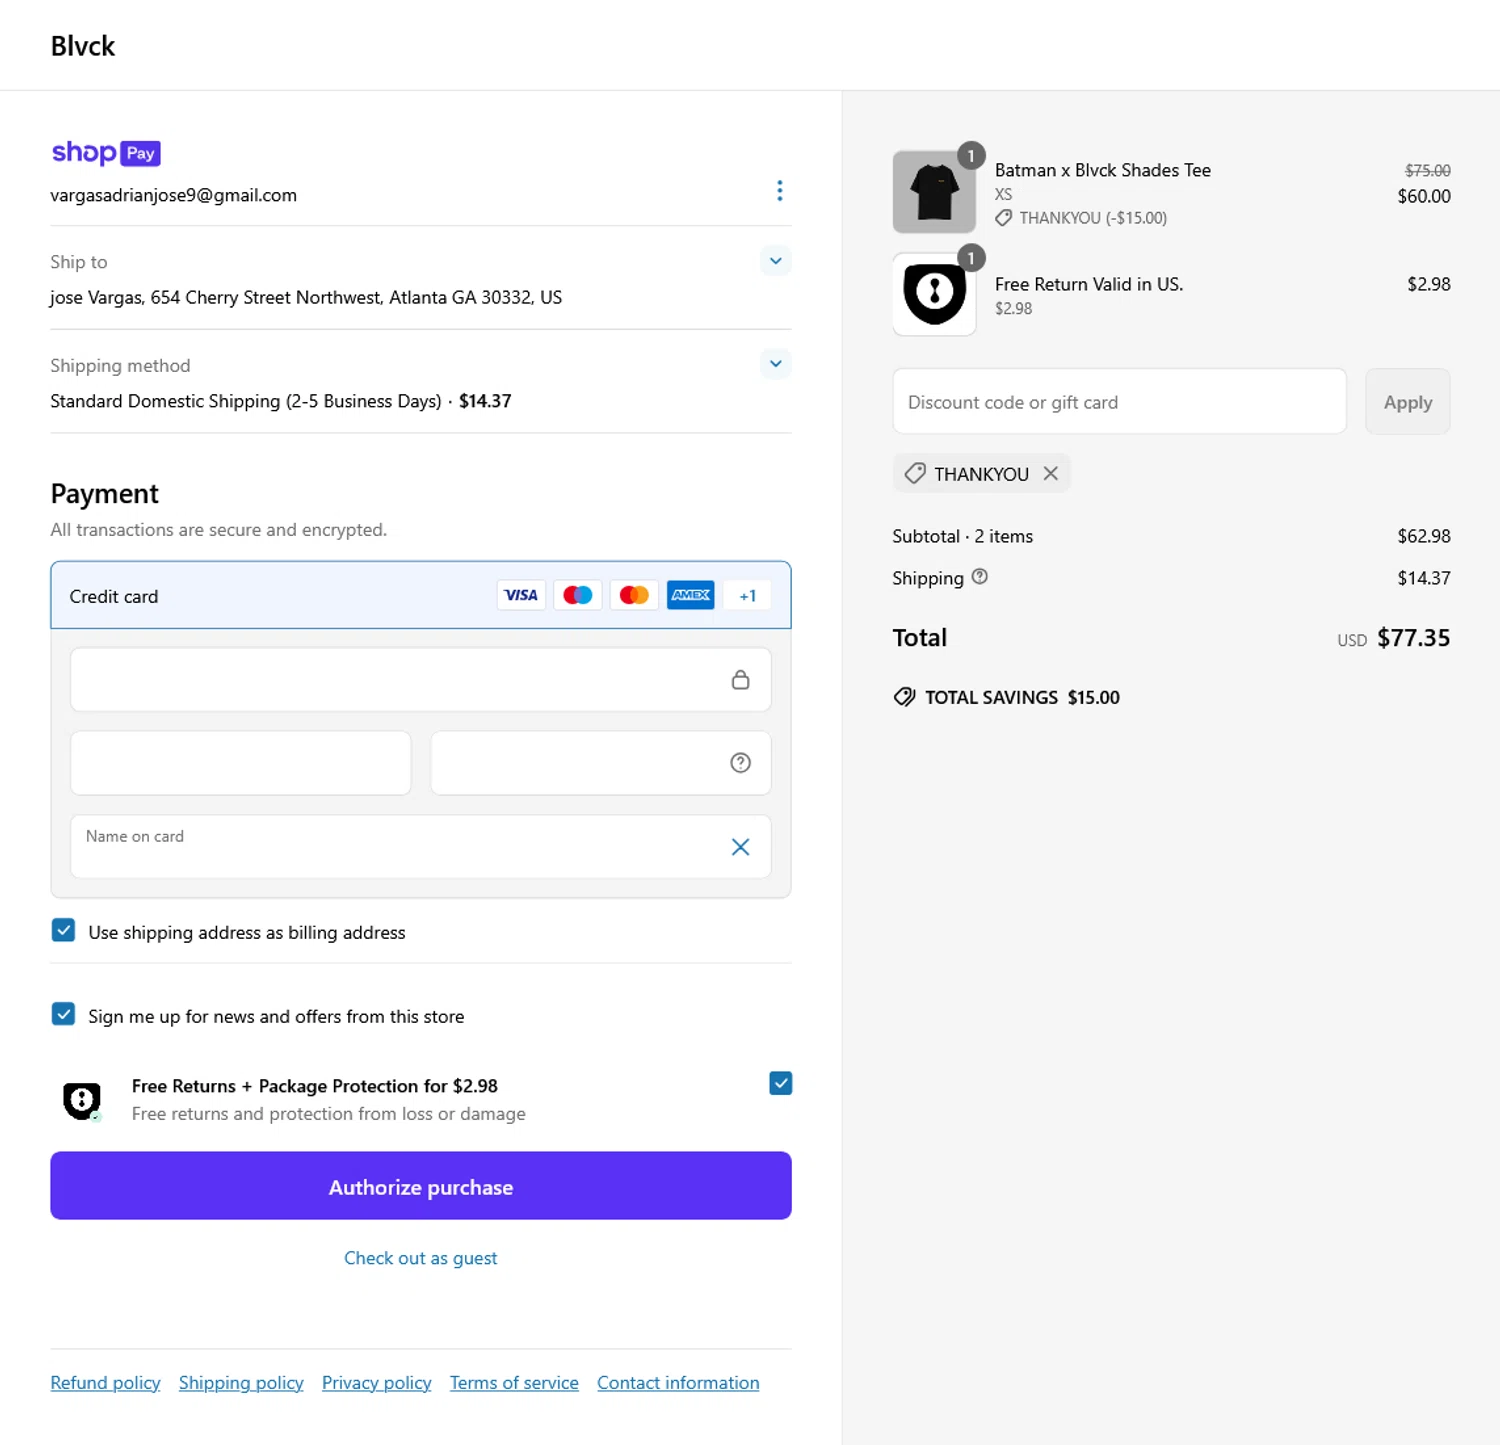This screenshot has width=1500, height=1445.
Task: Open the Refund policy link
Action: tap(105, 1383)
